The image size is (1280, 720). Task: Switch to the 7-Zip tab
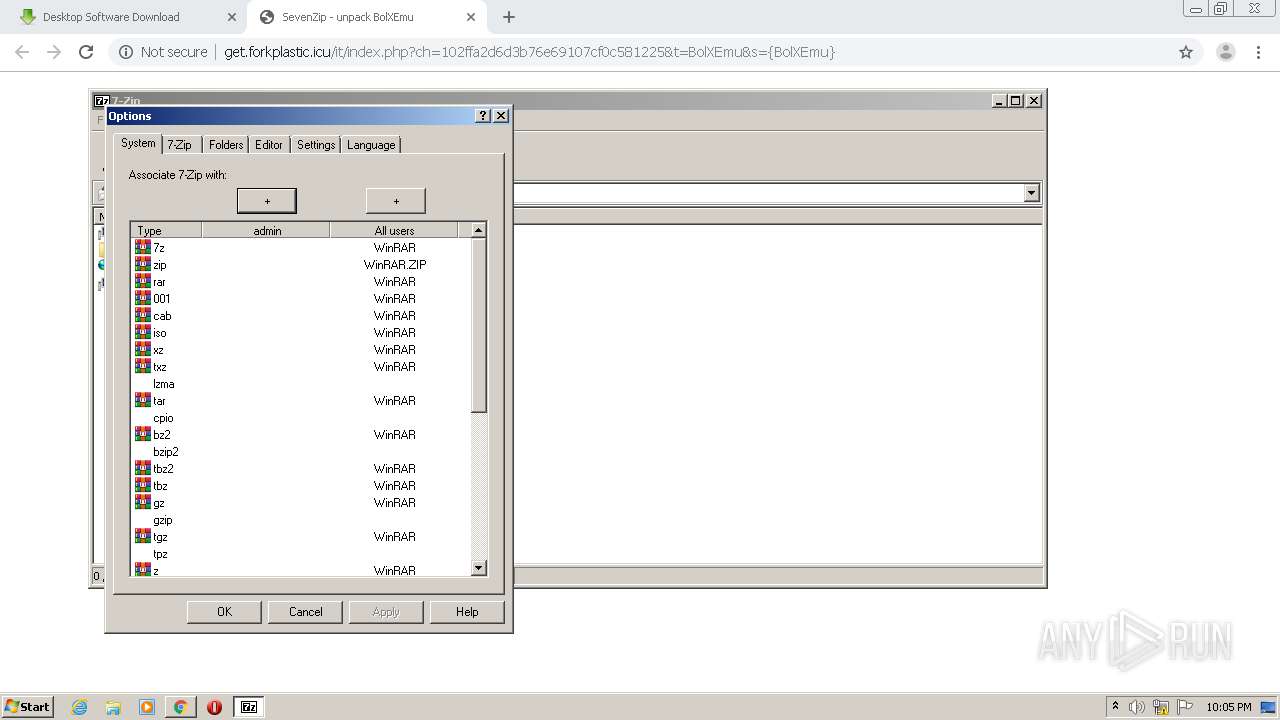point(180,145)
